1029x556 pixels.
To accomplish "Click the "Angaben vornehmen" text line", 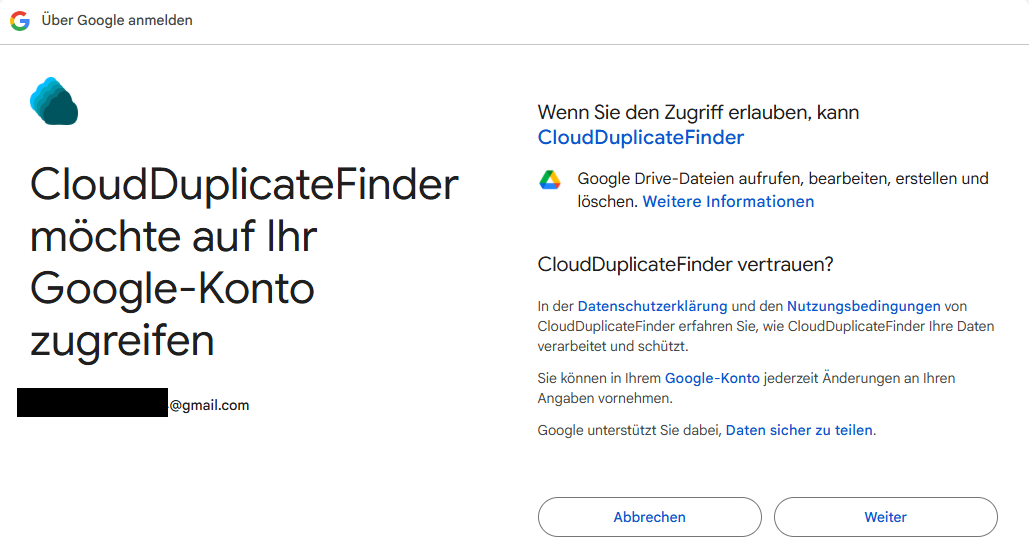I will point(604,398).
